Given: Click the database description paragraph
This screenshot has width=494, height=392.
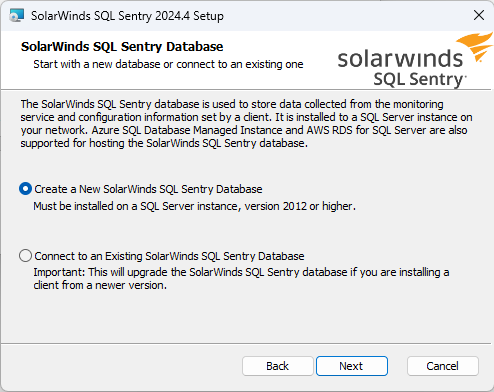Looking at the screenshot, I should coord(246,124).
